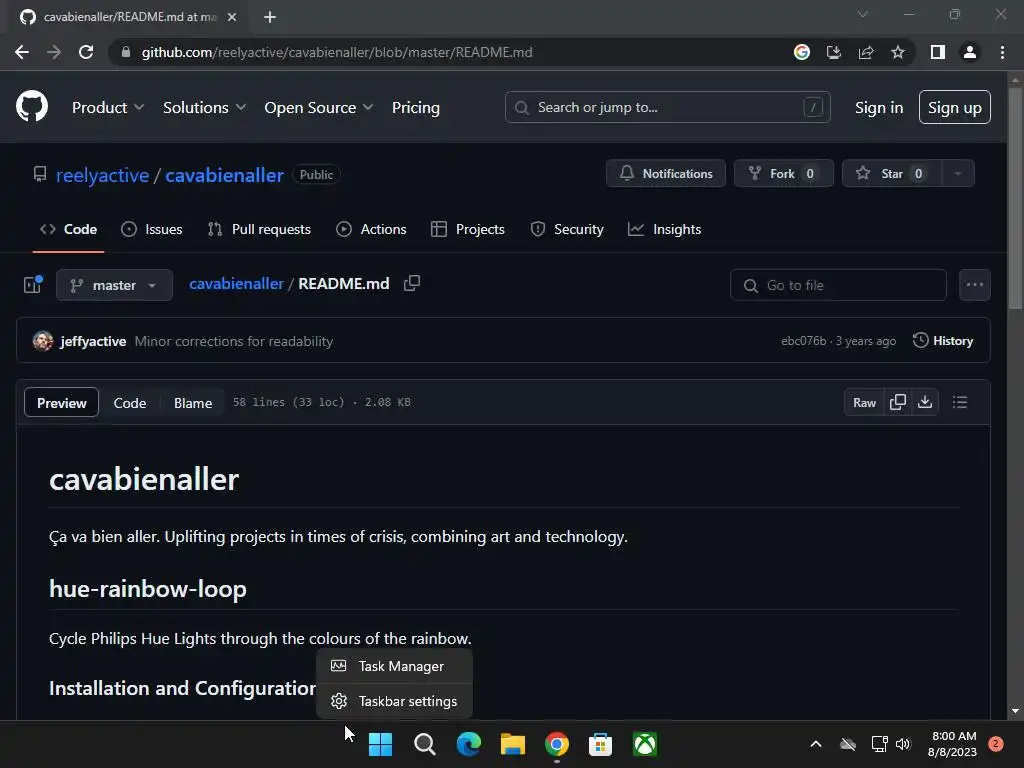This screenshot has height=768, width=1024.
Task: Open the Star lists dropdown arrow
Action: click(957, 174)
